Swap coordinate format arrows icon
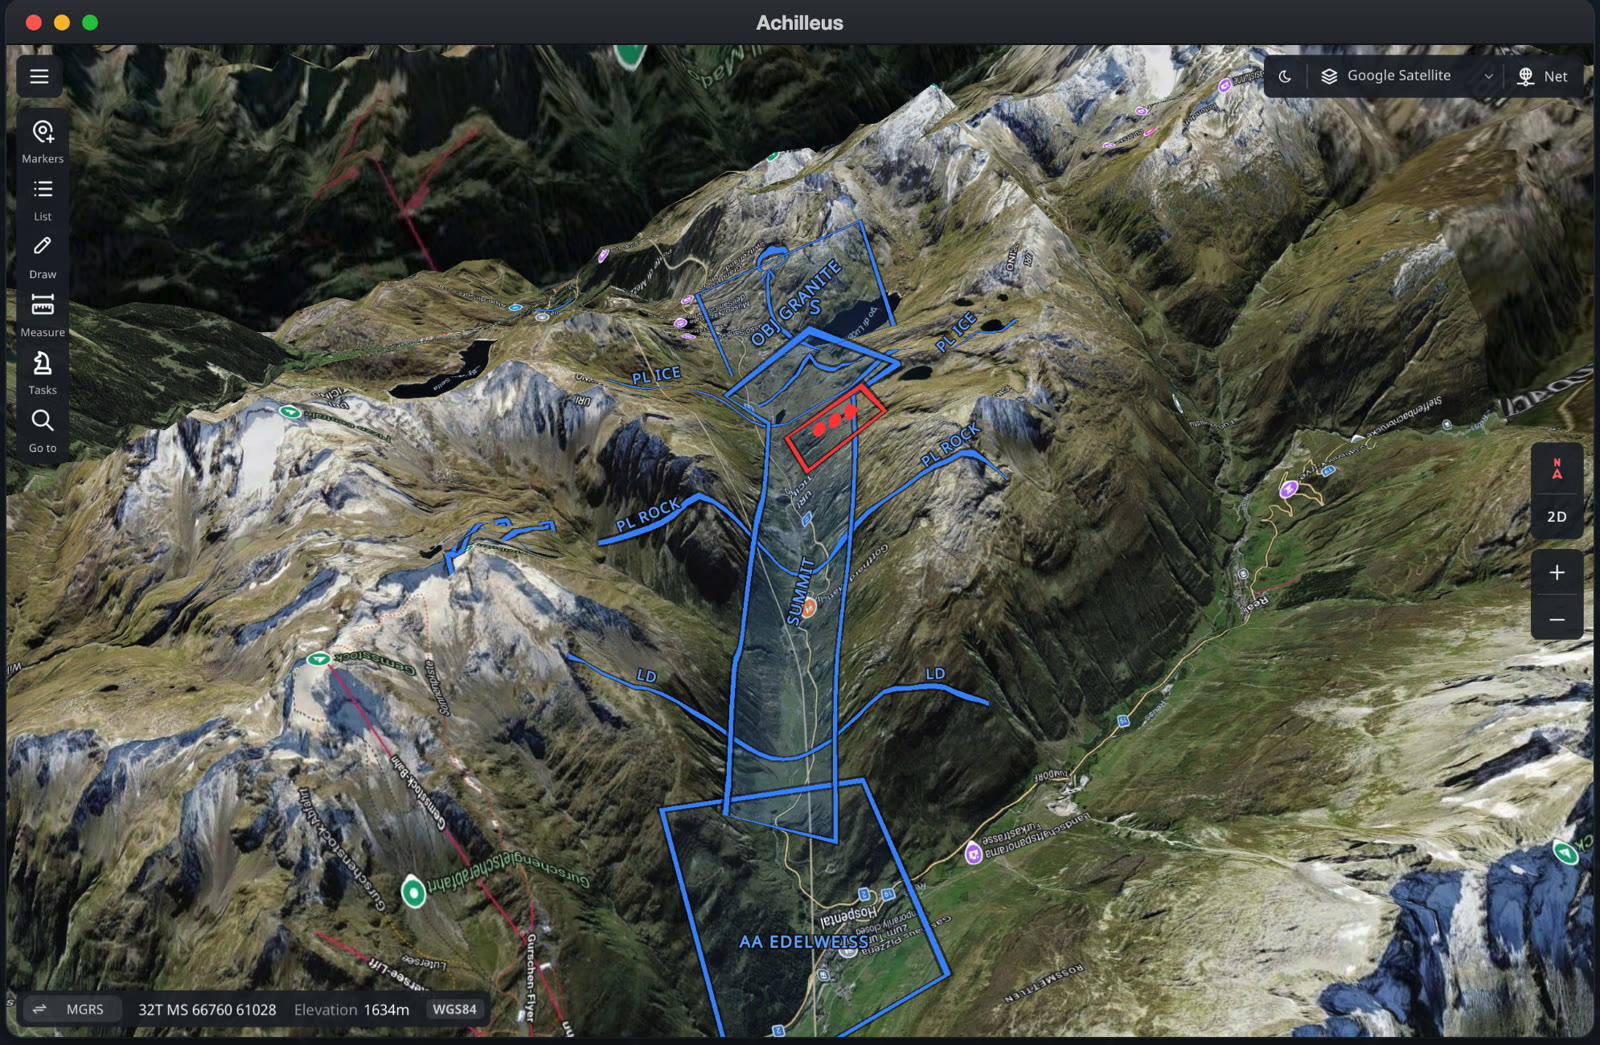1600x1045 pixels. click(x=39, y=1009)
